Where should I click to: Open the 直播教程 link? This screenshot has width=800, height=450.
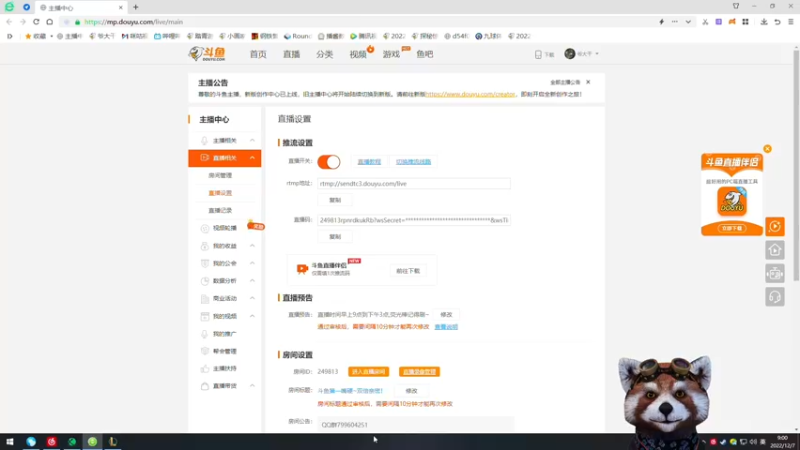click(369, 162)
